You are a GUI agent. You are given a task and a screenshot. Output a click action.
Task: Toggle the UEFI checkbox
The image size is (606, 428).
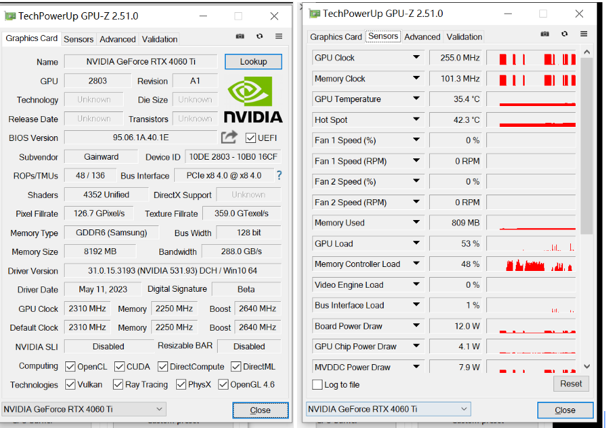[x=250, y=138]
